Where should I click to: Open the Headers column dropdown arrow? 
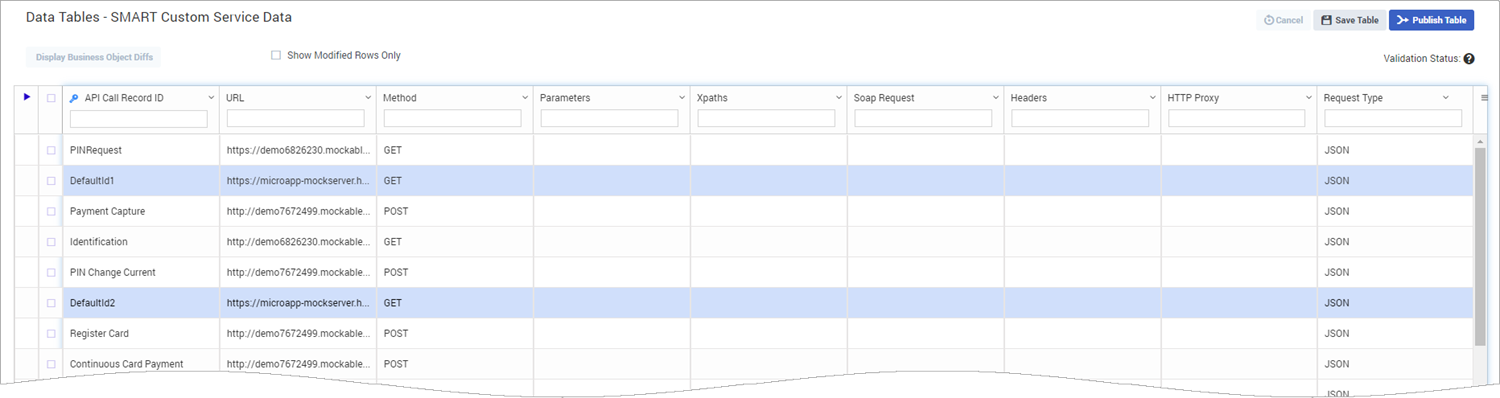tap(1153, 98)
